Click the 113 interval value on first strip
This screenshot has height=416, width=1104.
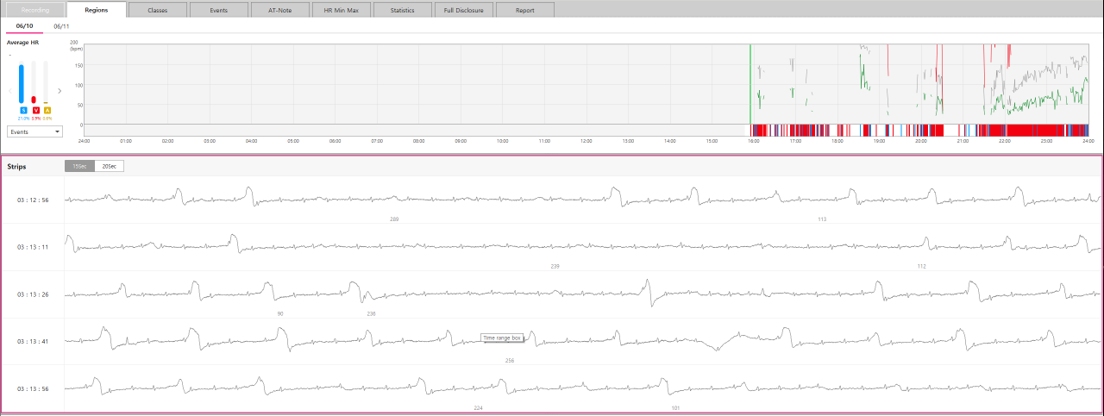tap(822, 220)
